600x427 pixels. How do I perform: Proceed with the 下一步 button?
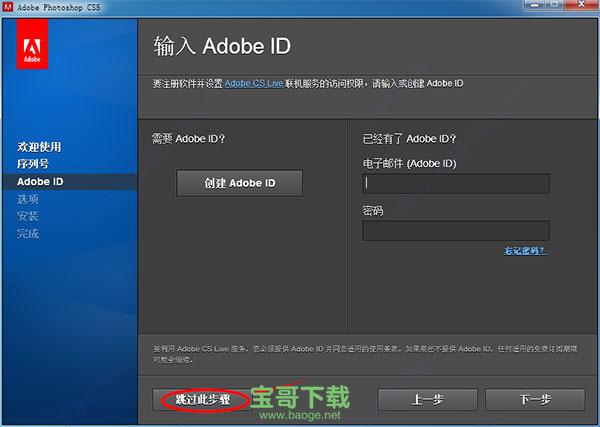pos(535,399)
